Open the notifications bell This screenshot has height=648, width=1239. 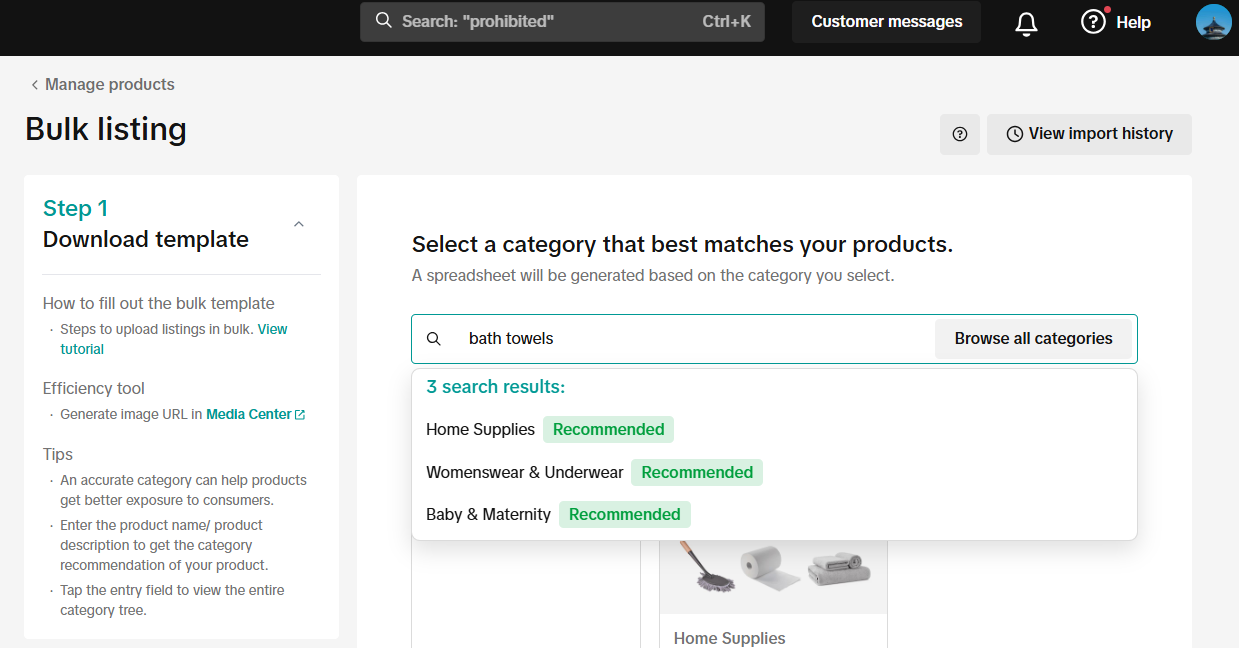point(1026,23)
